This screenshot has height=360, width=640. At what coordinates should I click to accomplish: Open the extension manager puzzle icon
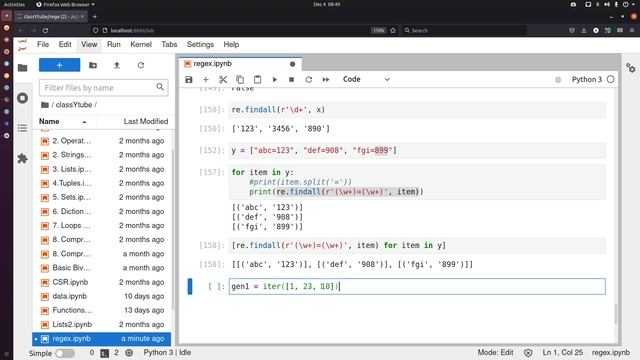pyautogui.click(x=22, y=158)
